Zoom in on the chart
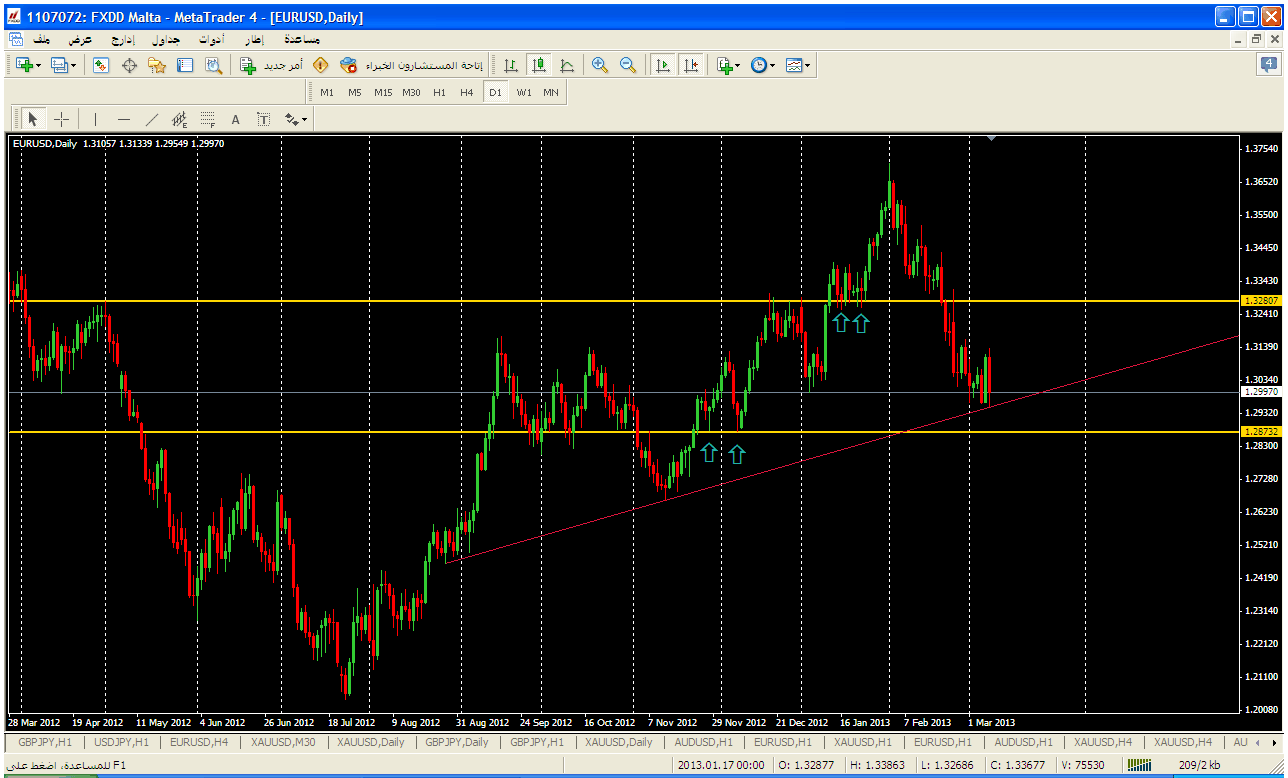The width and height of the screenshot is (1288, 778). click(600, 65)
